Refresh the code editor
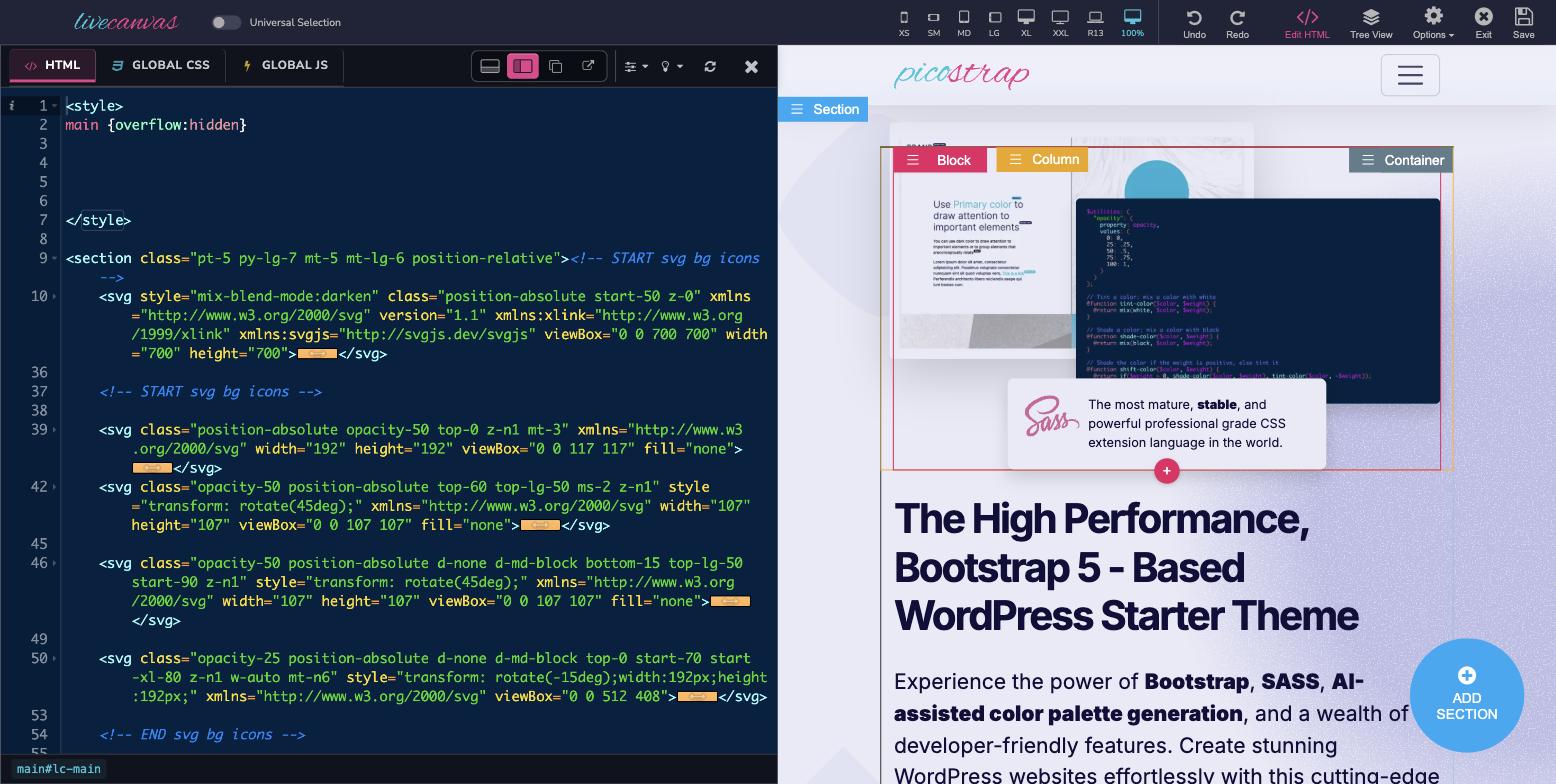Image resolution: width=1556 pixels, height=784 pixels. [710, 66]
